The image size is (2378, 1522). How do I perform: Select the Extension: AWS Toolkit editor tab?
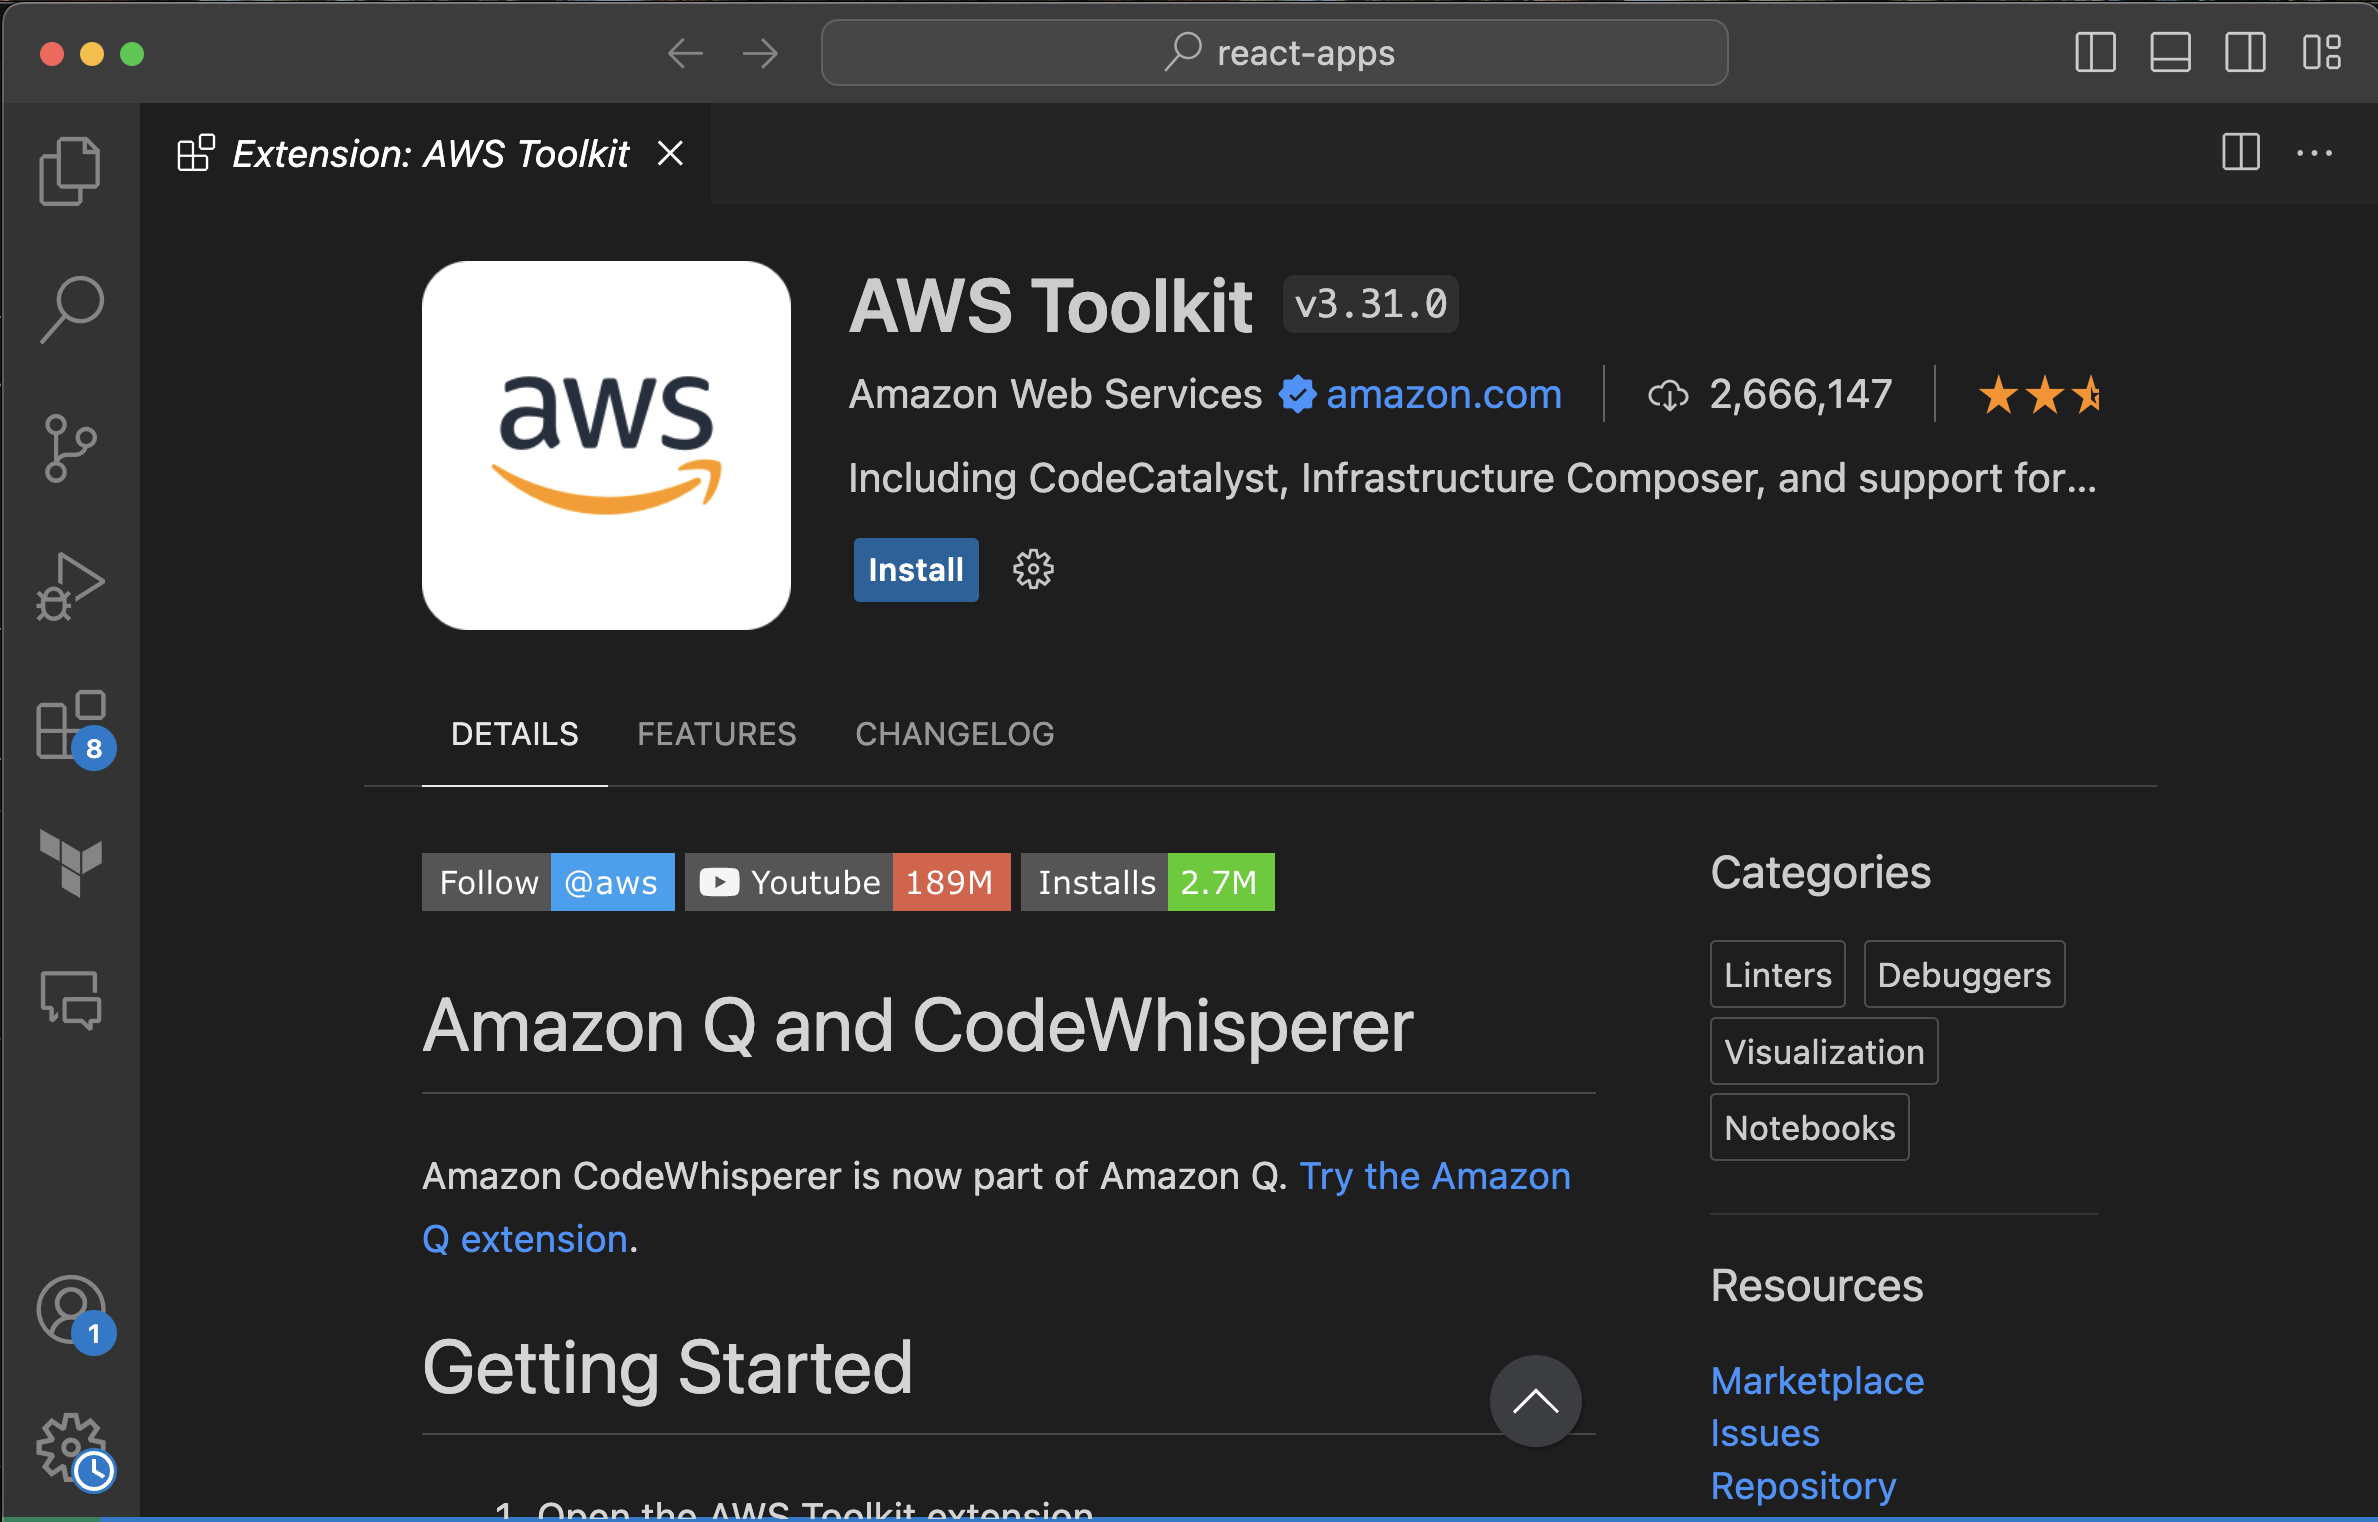tap(426, 153)
